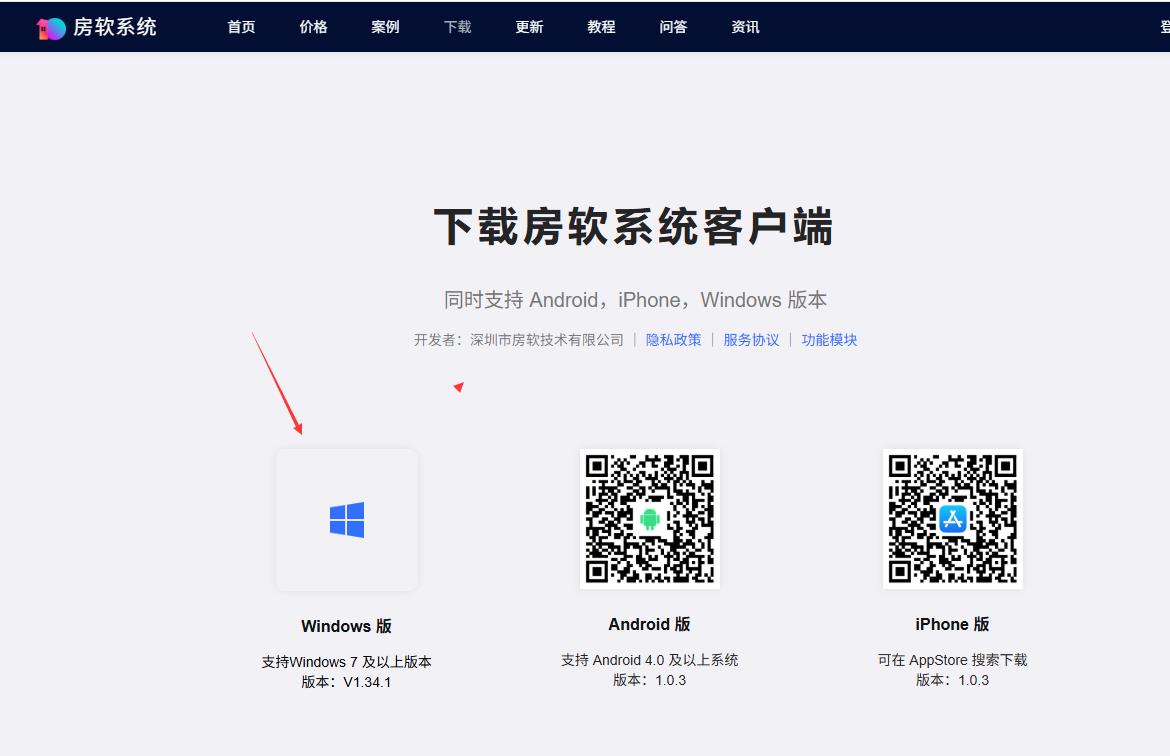Screen dimensions: 1170x756
Task: Open the 隐私政策 link
Action: (674, 340)
